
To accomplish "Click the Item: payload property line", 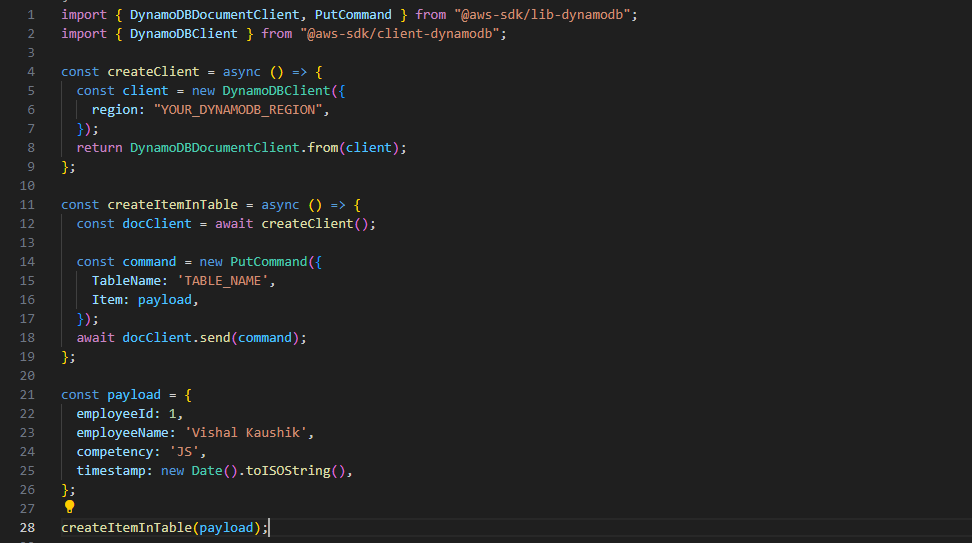I will pos(145,300).
